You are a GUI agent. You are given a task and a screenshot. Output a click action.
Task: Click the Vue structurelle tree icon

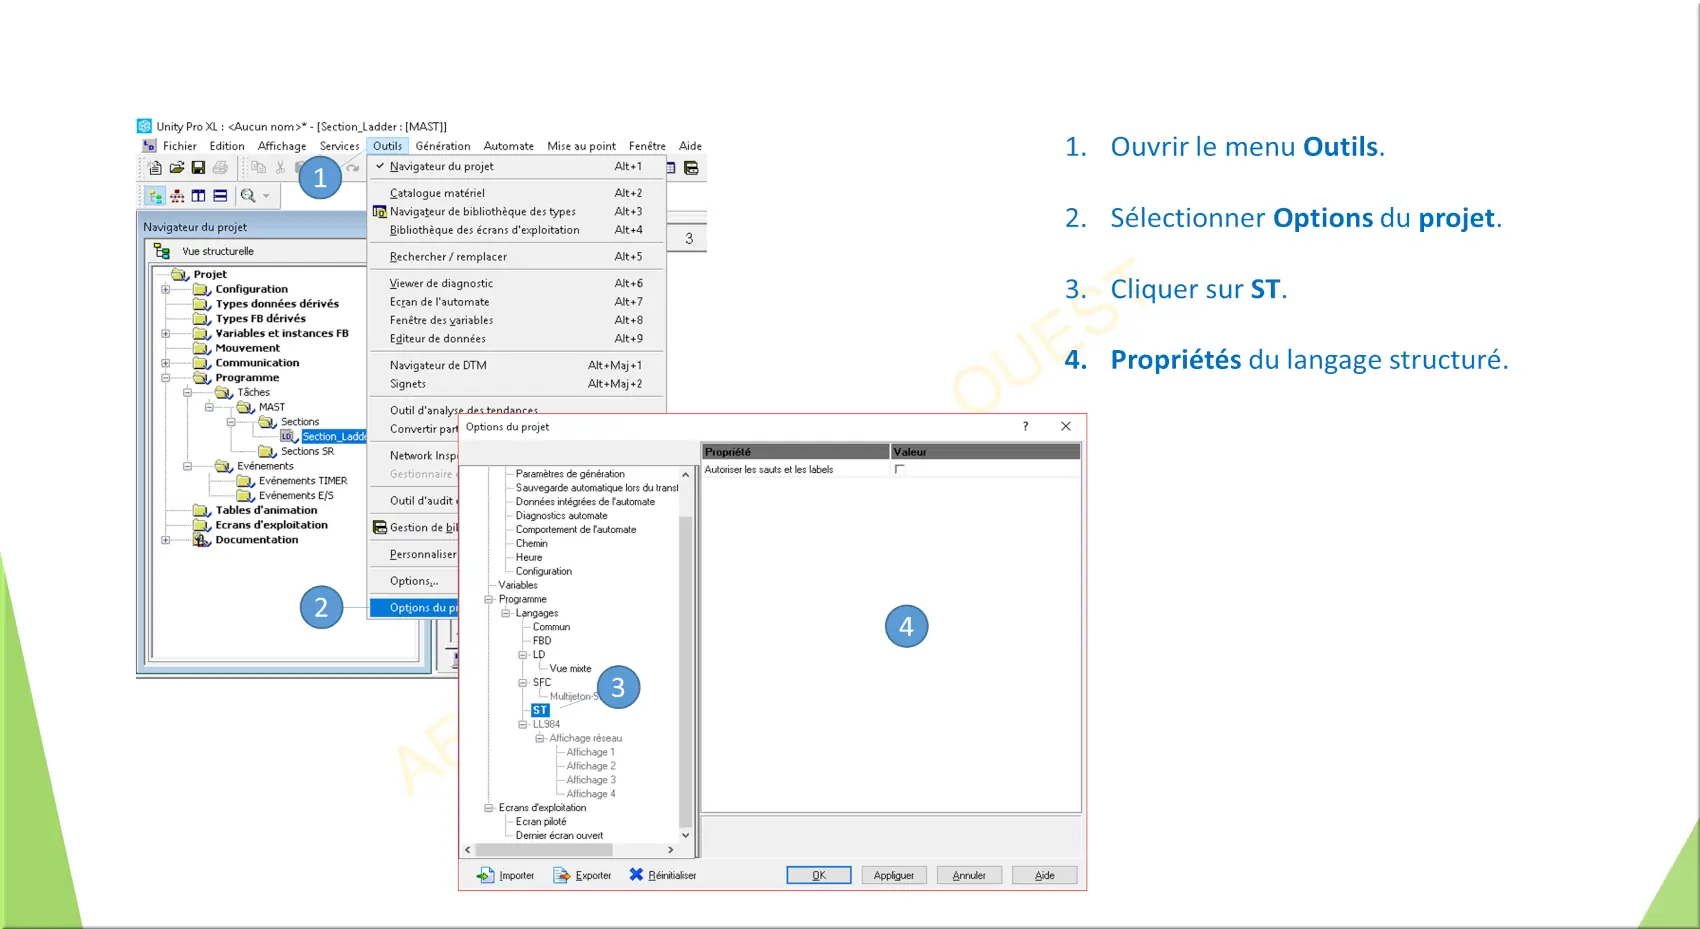pos(162,251)
